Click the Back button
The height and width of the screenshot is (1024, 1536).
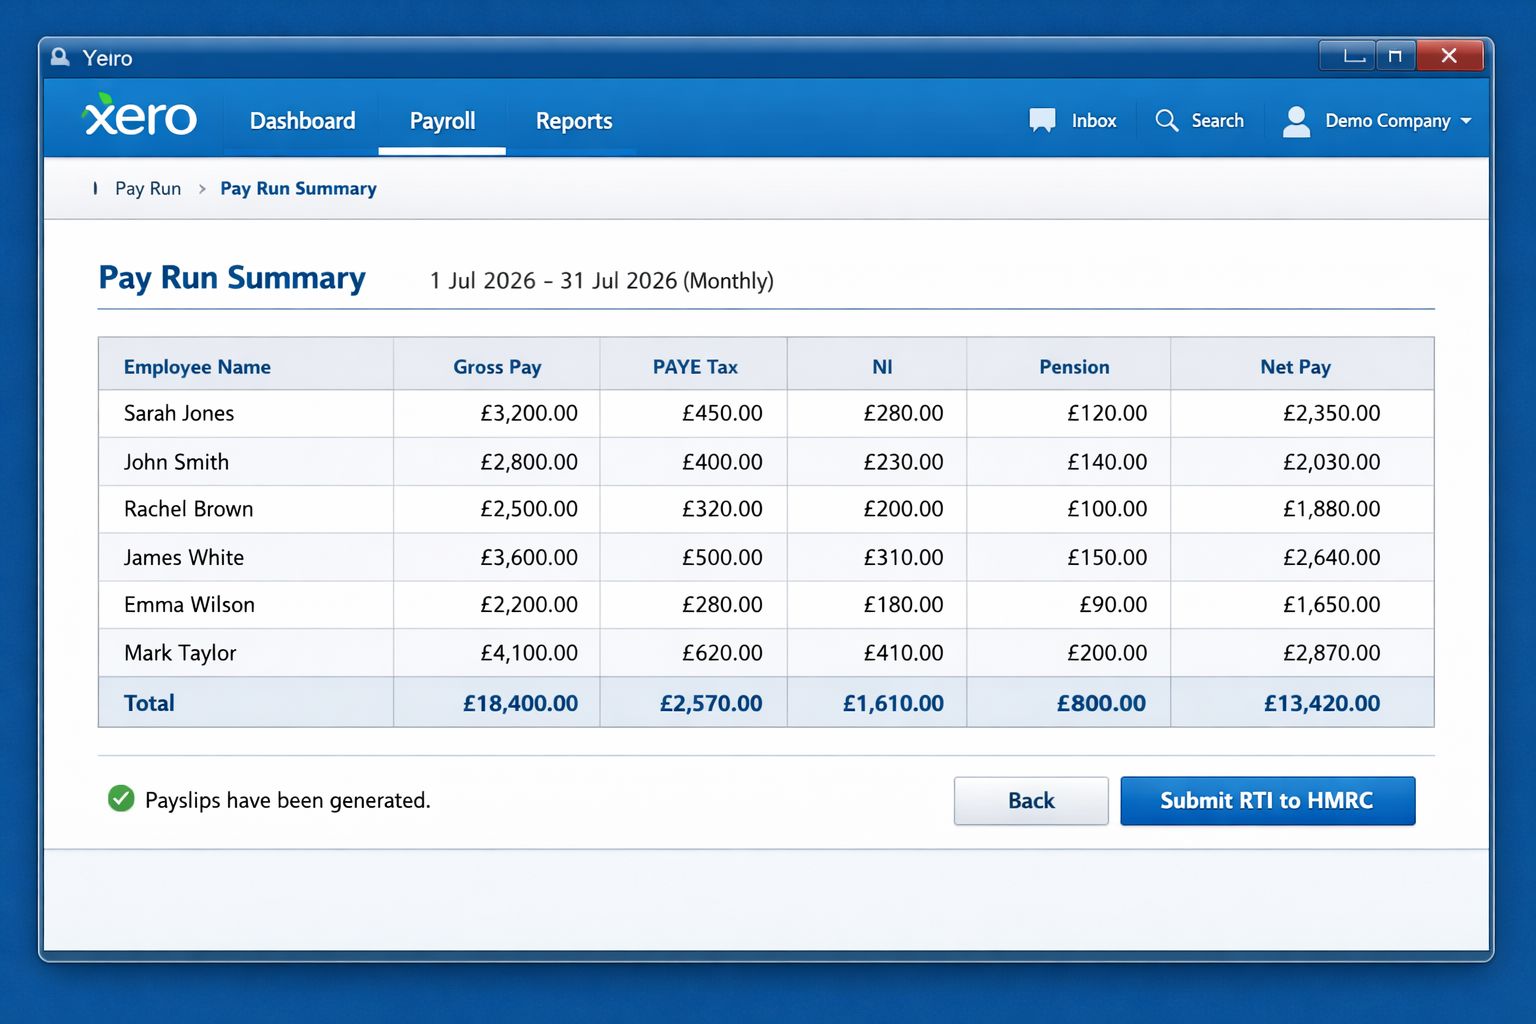click(x=1031, y=800)
